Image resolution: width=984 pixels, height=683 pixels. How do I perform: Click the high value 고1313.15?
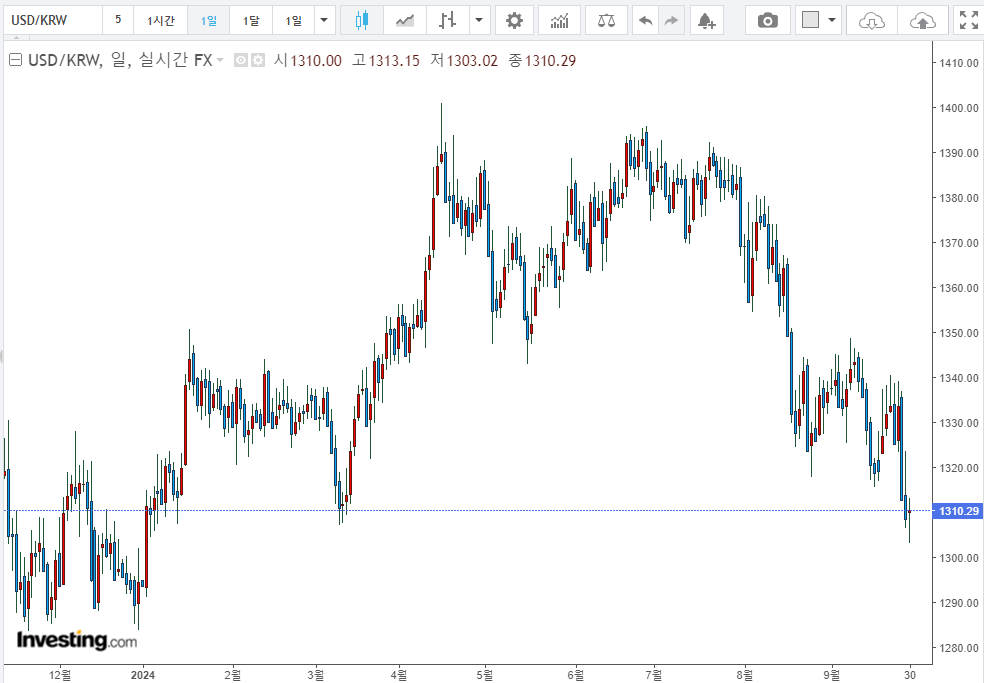[385, 60]
